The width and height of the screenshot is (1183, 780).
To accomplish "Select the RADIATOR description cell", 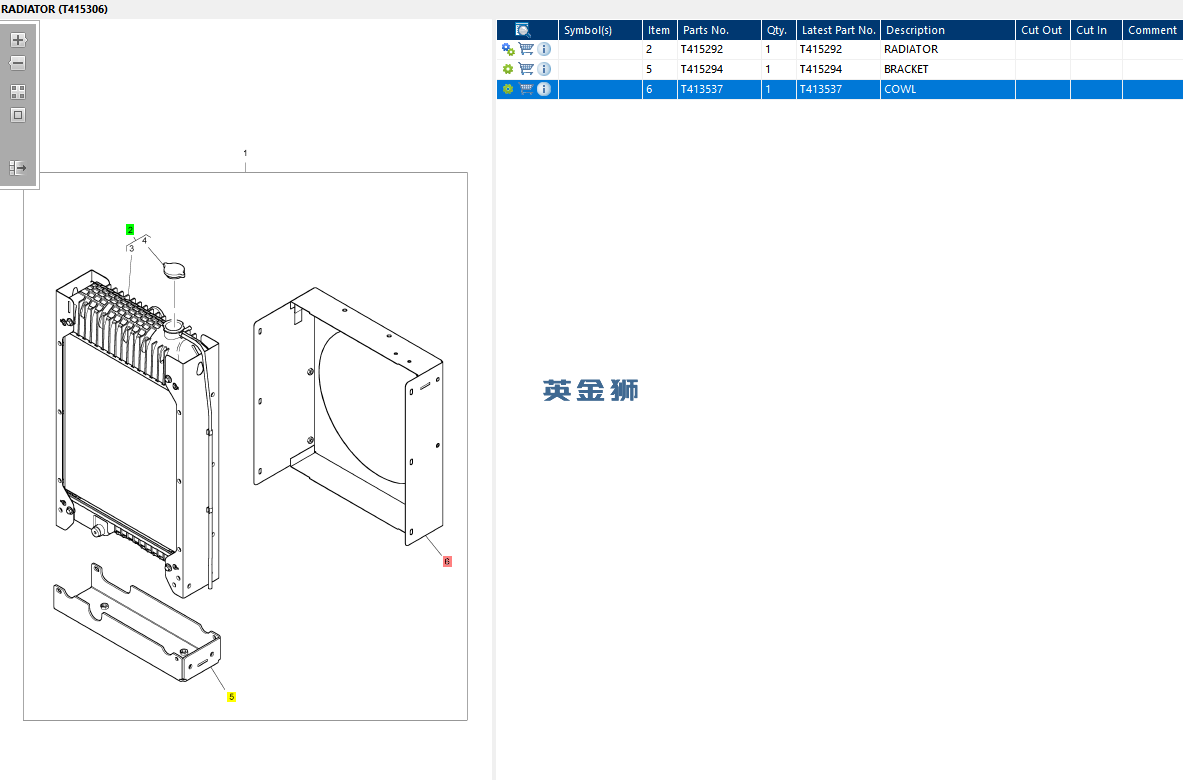I will [948, 49].
